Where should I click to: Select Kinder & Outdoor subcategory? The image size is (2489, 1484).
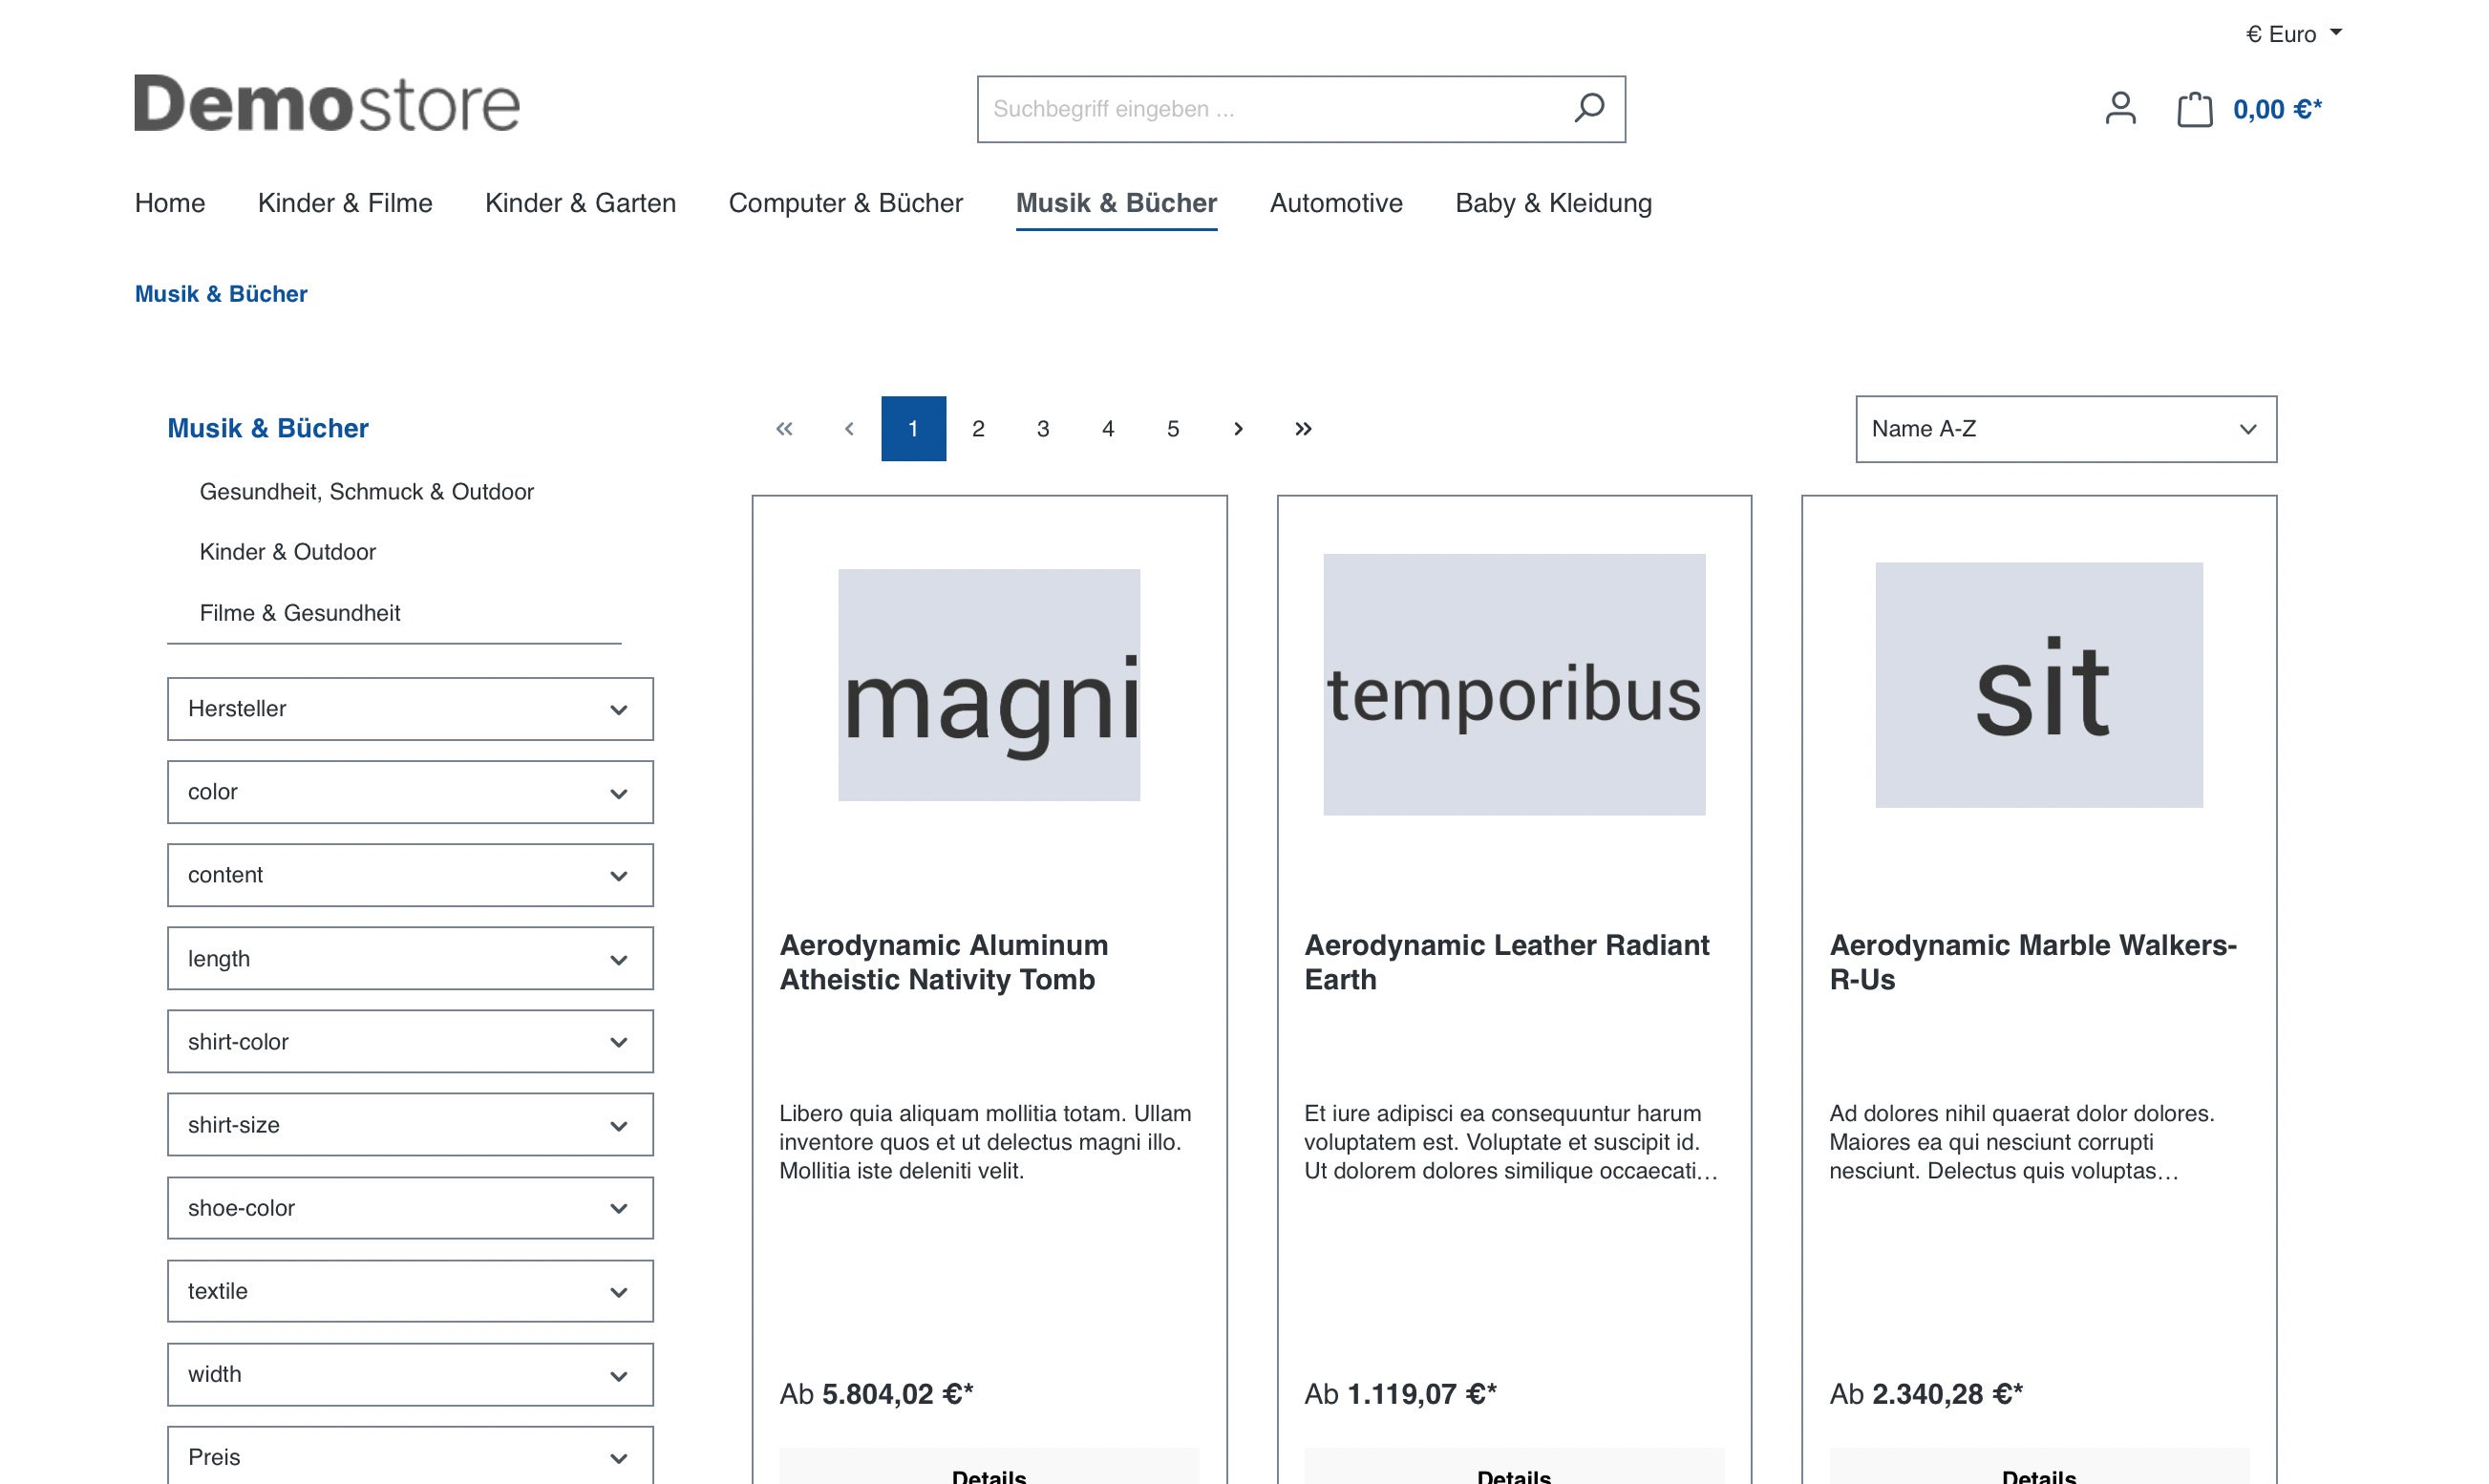coord(287,551)
